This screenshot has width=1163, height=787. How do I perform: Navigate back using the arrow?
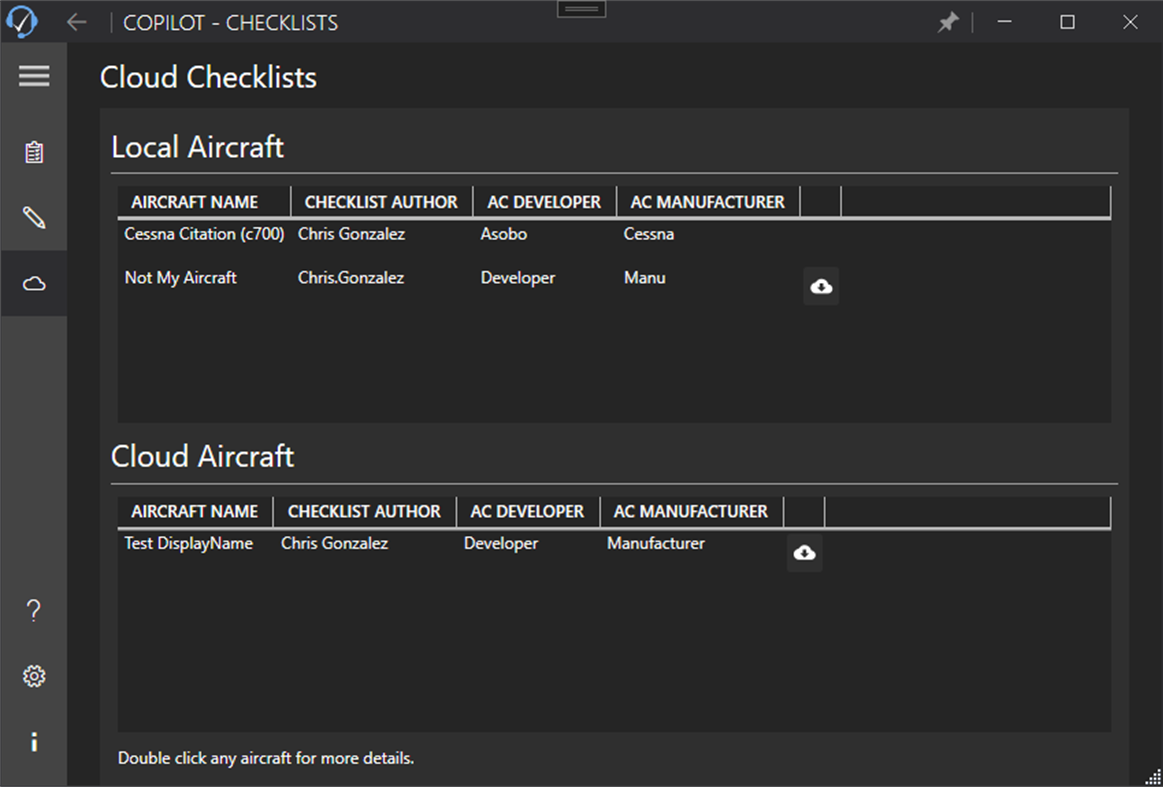[77, 21]
